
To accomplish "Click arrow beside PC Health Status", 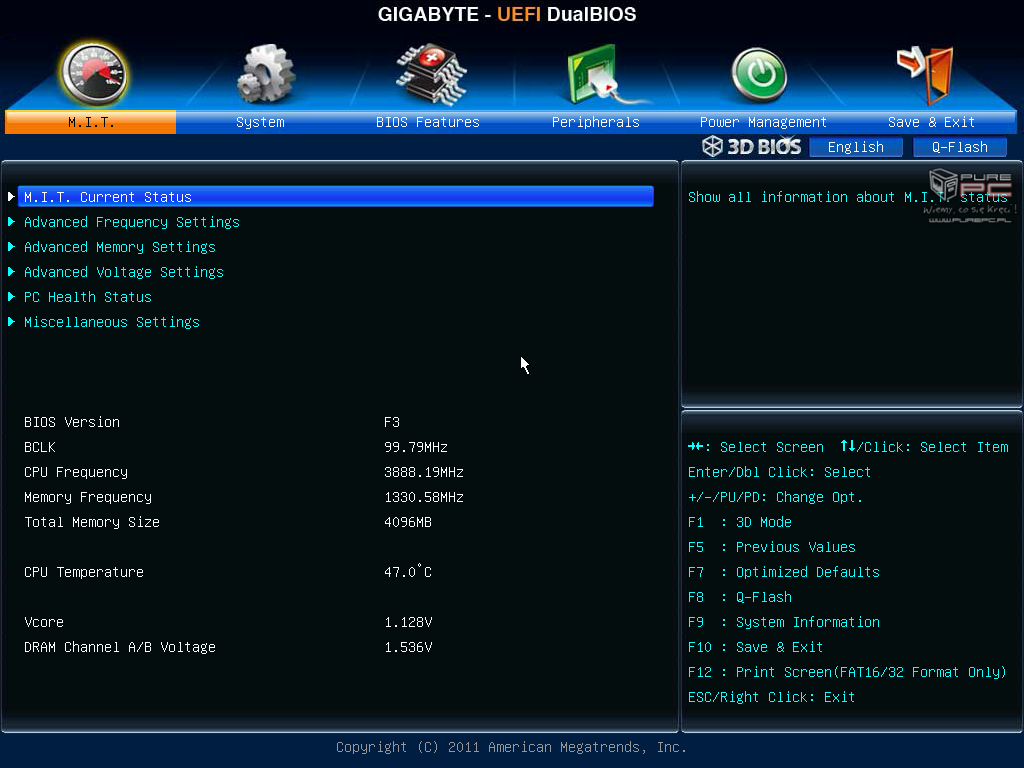I will (x=11, y=297).
